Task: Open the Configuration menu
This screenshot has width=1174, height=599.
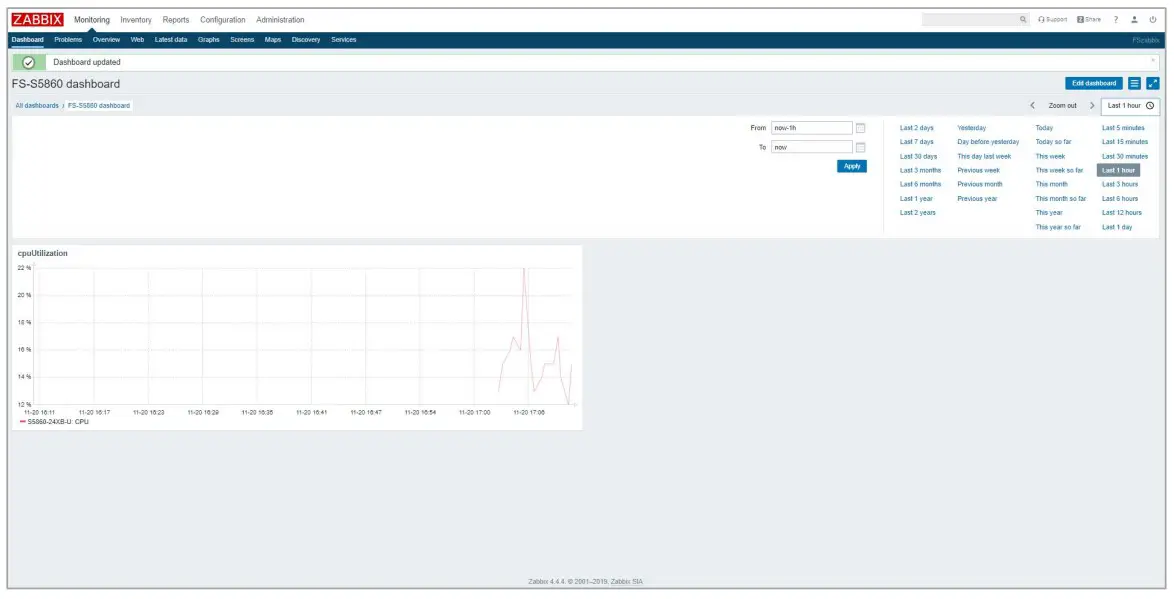Action: [222, 19]
